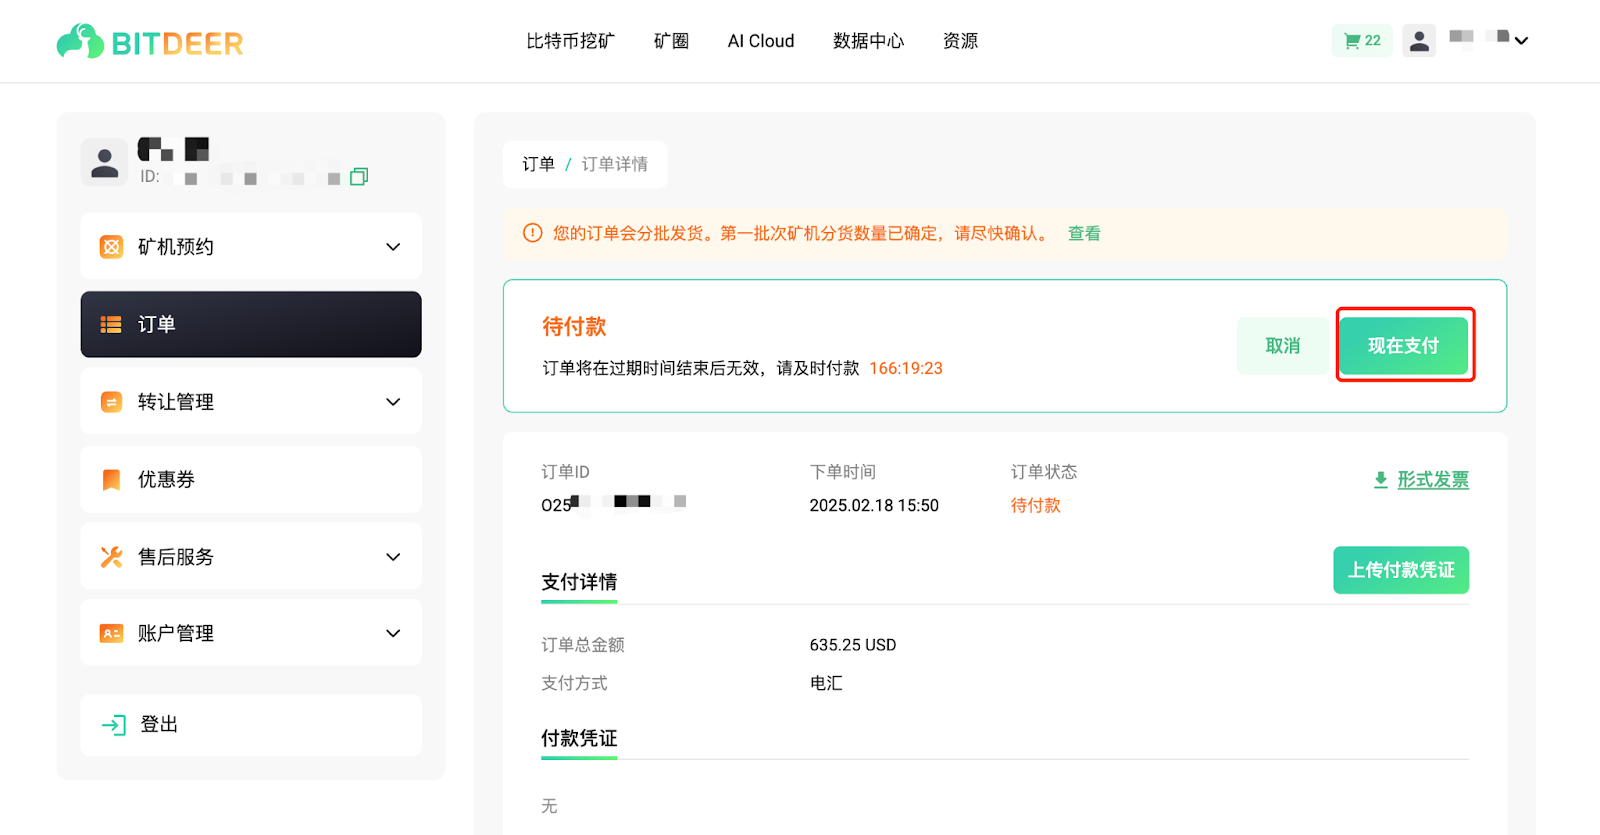Open the 形式发票 link

(x=1433, y=480)
